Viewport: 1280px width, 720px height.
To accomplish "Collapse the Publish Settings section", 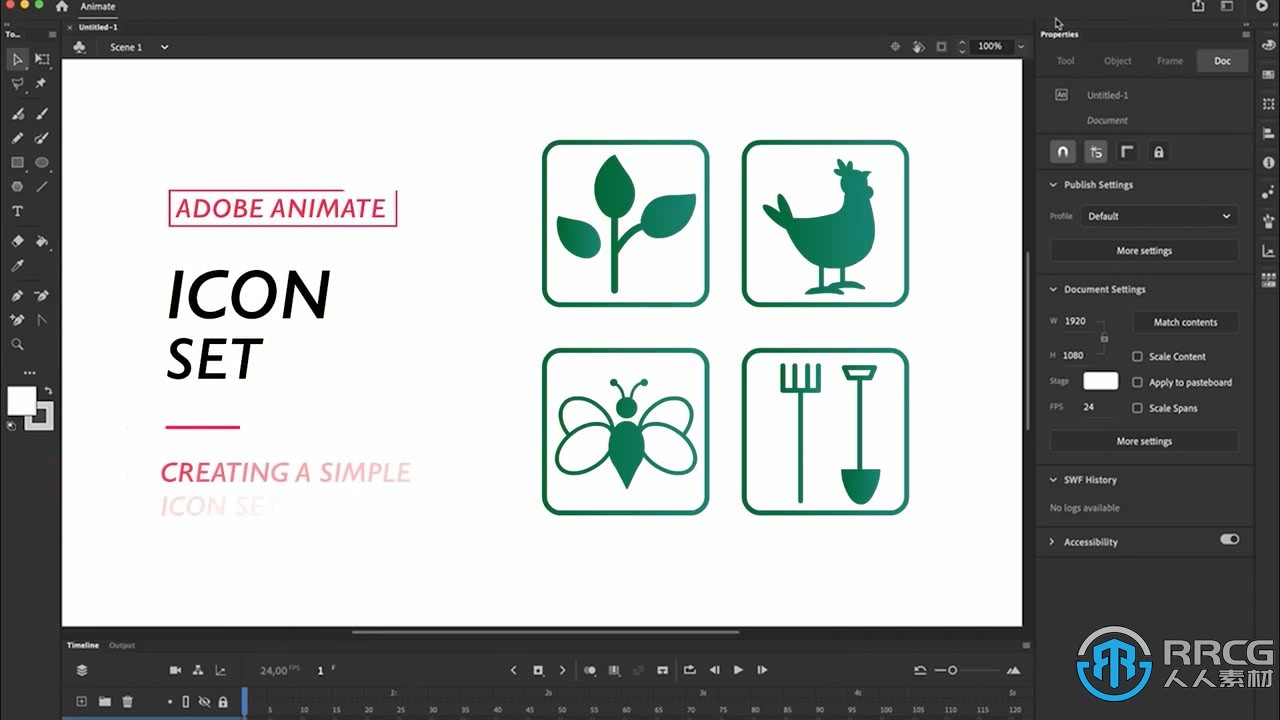I will pos(1053,185).
